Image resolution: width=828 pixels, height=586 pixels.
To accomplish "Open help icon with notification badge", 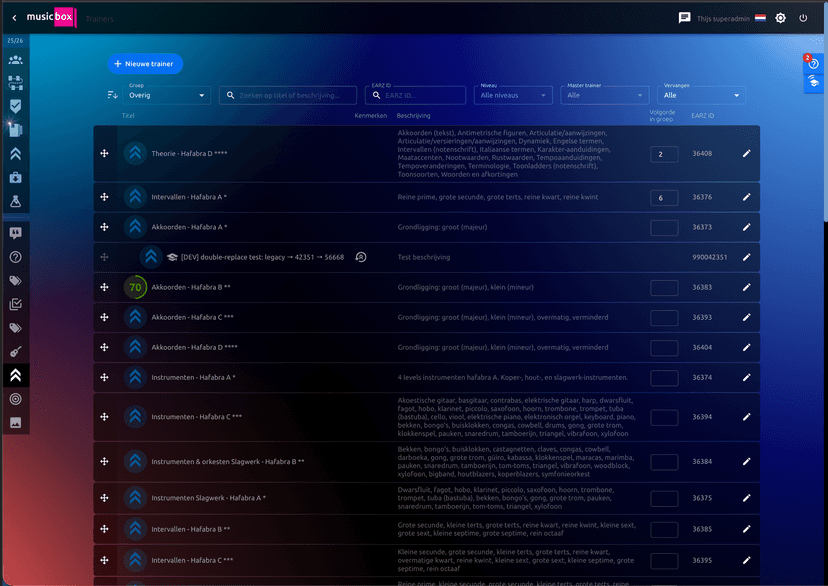I will point(813,63).
